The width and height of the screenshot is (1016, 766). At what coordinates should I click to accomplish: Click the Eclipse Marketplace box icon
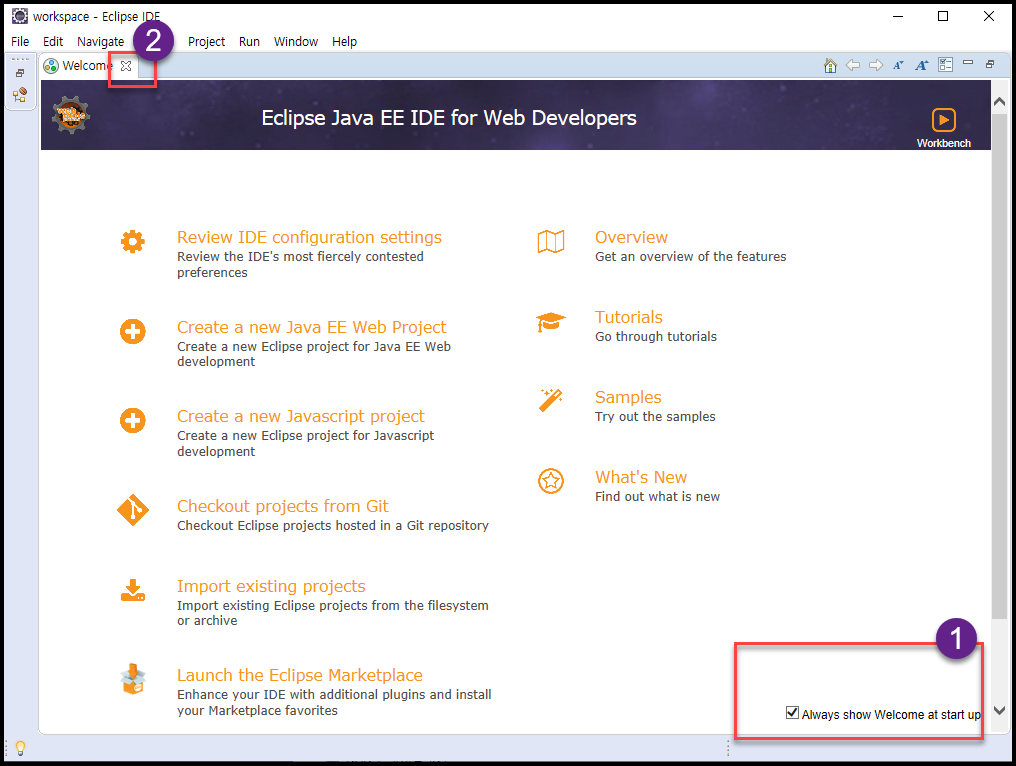tap(133, 679)
